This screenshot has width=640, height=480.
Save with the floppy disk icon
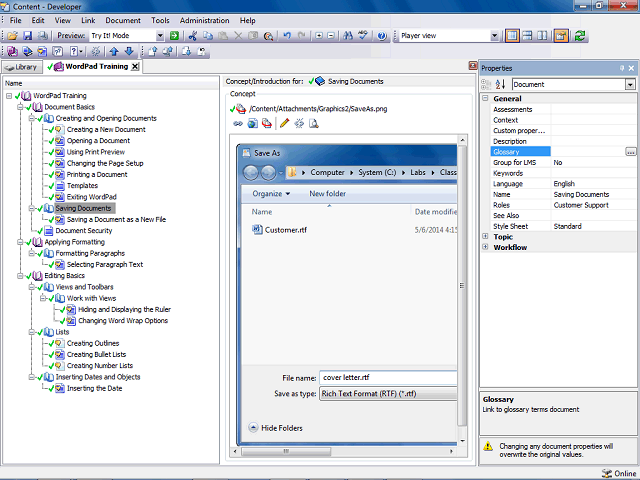(x=27, y=36)
